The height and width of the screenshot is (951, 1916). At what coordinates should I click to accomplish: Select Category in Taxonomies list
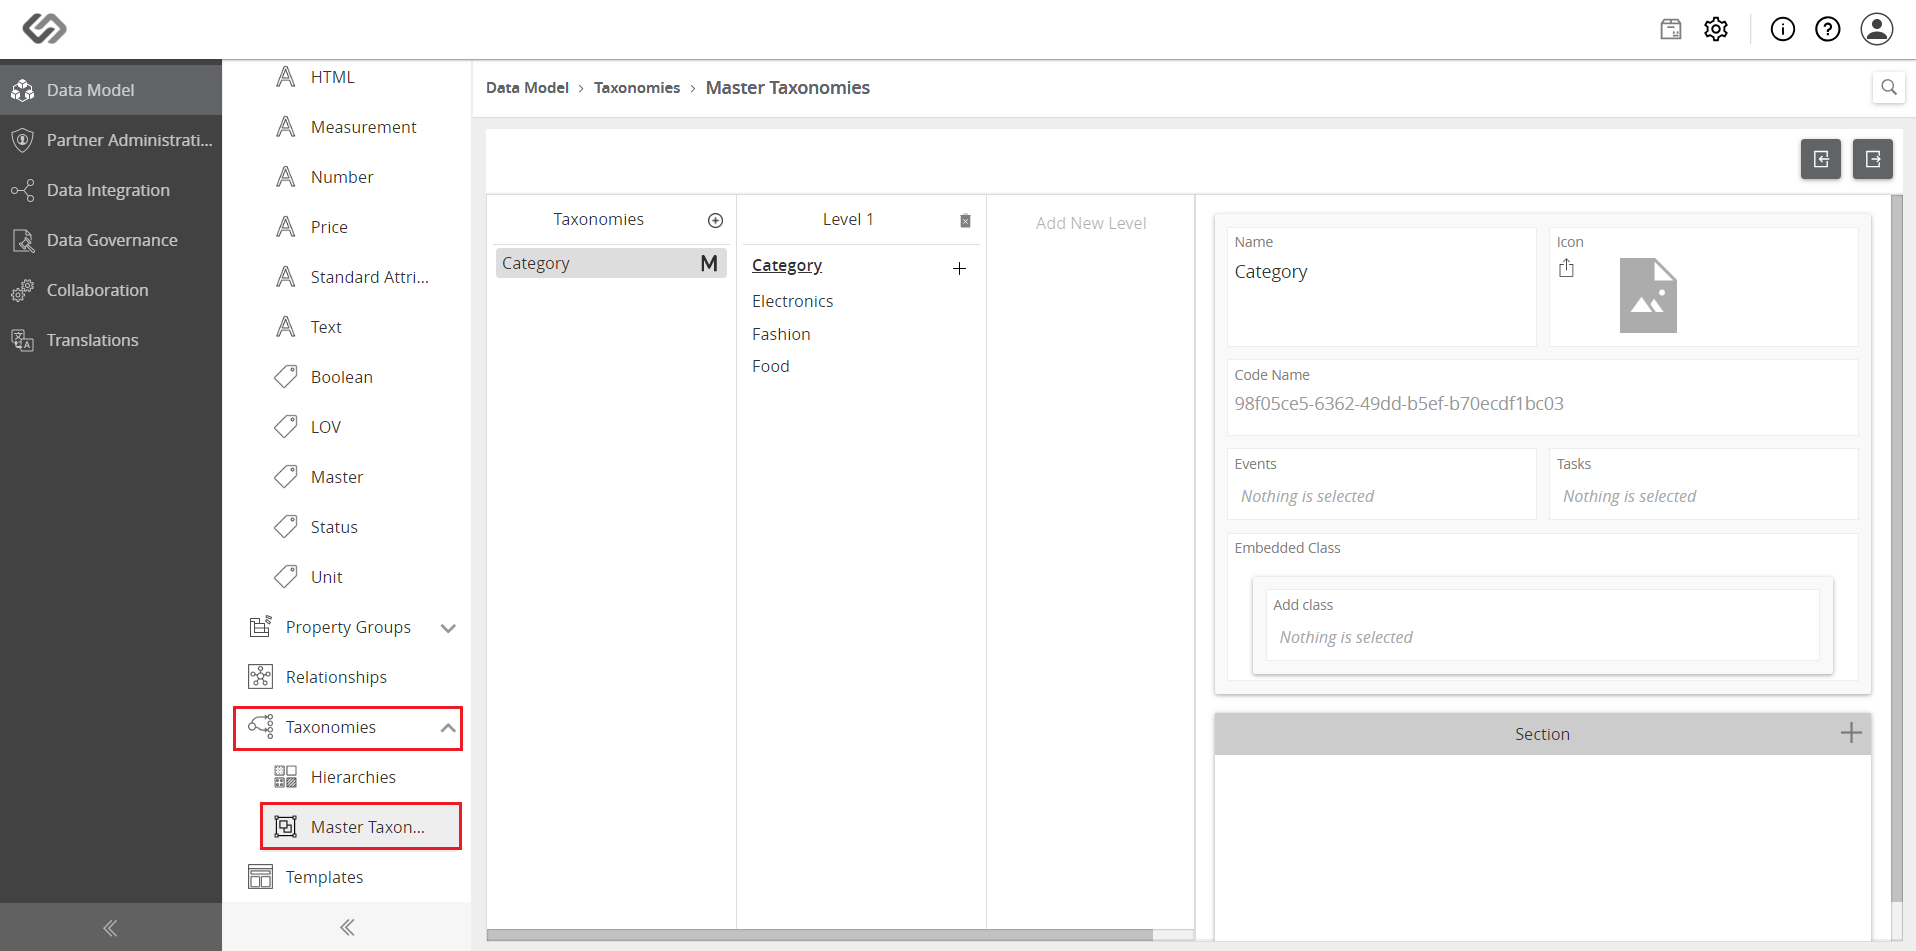click(x=611, y=263)
